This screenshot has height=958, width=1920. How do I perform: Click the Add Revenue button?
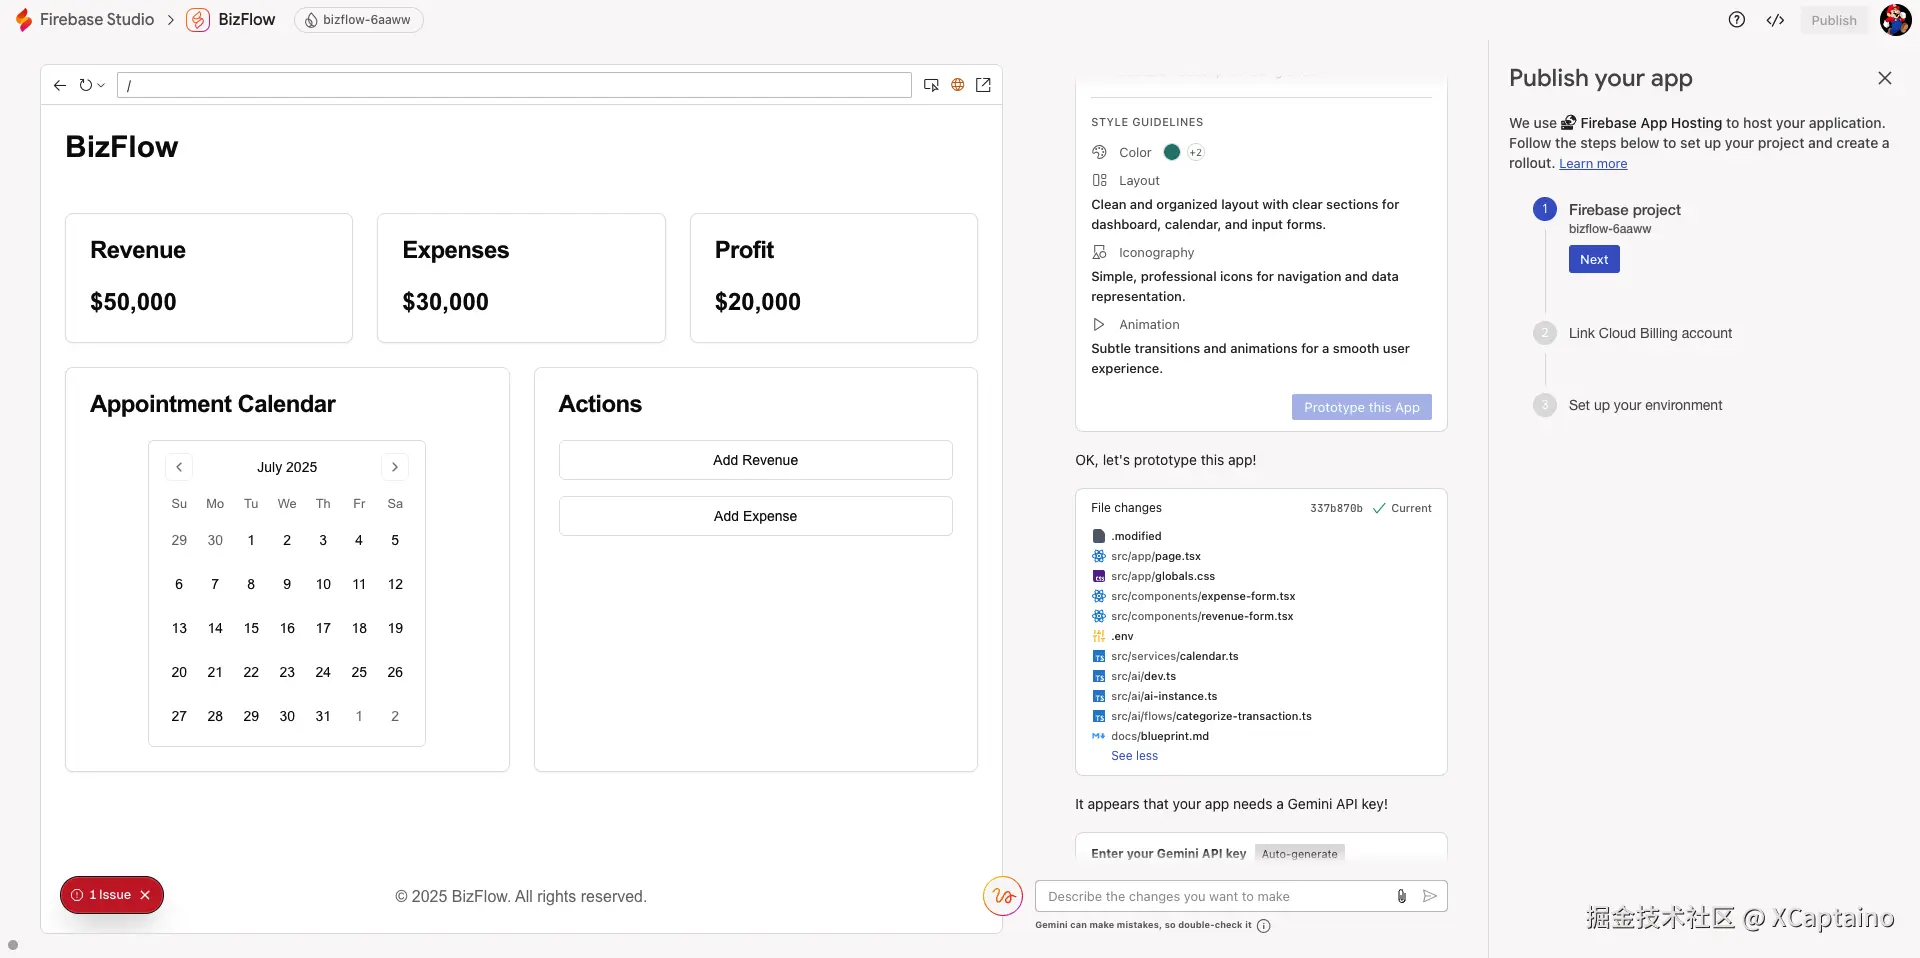[755, 460]
